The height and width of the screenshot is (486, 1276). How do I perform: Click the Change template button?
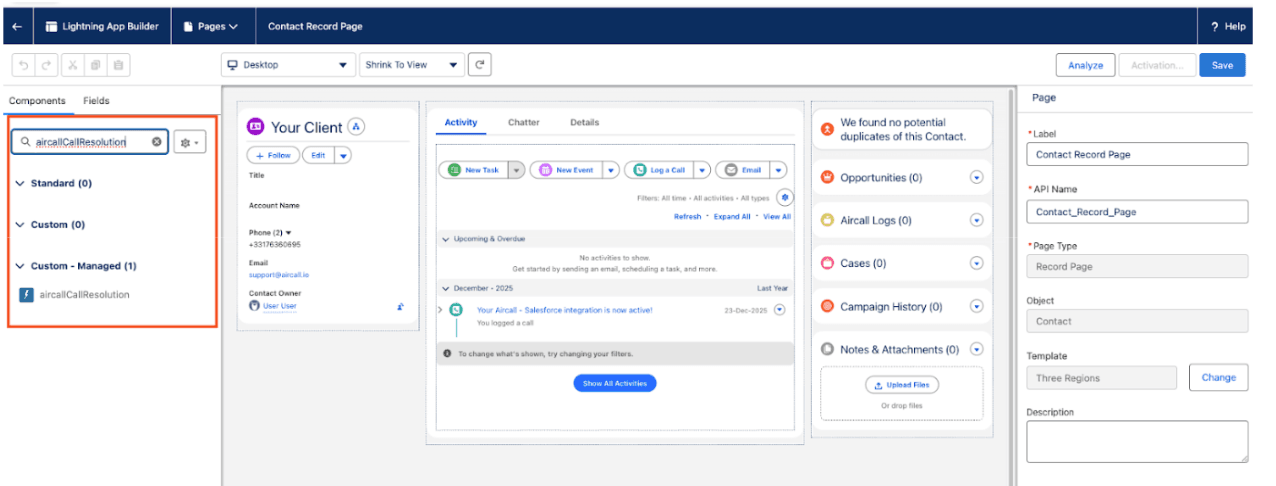(x=1218, y=377)
